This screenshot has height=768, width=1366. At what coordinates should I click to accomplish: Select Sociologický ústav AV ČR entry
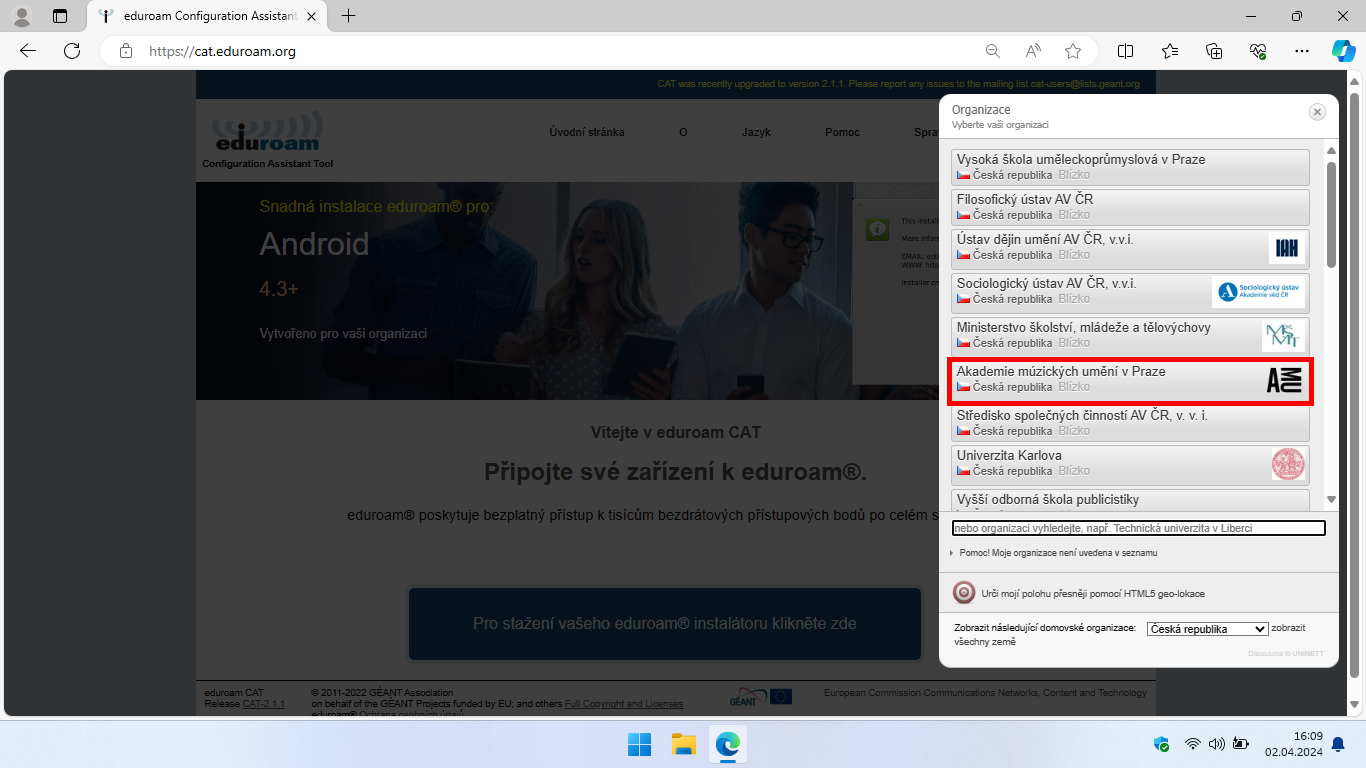1130,292
